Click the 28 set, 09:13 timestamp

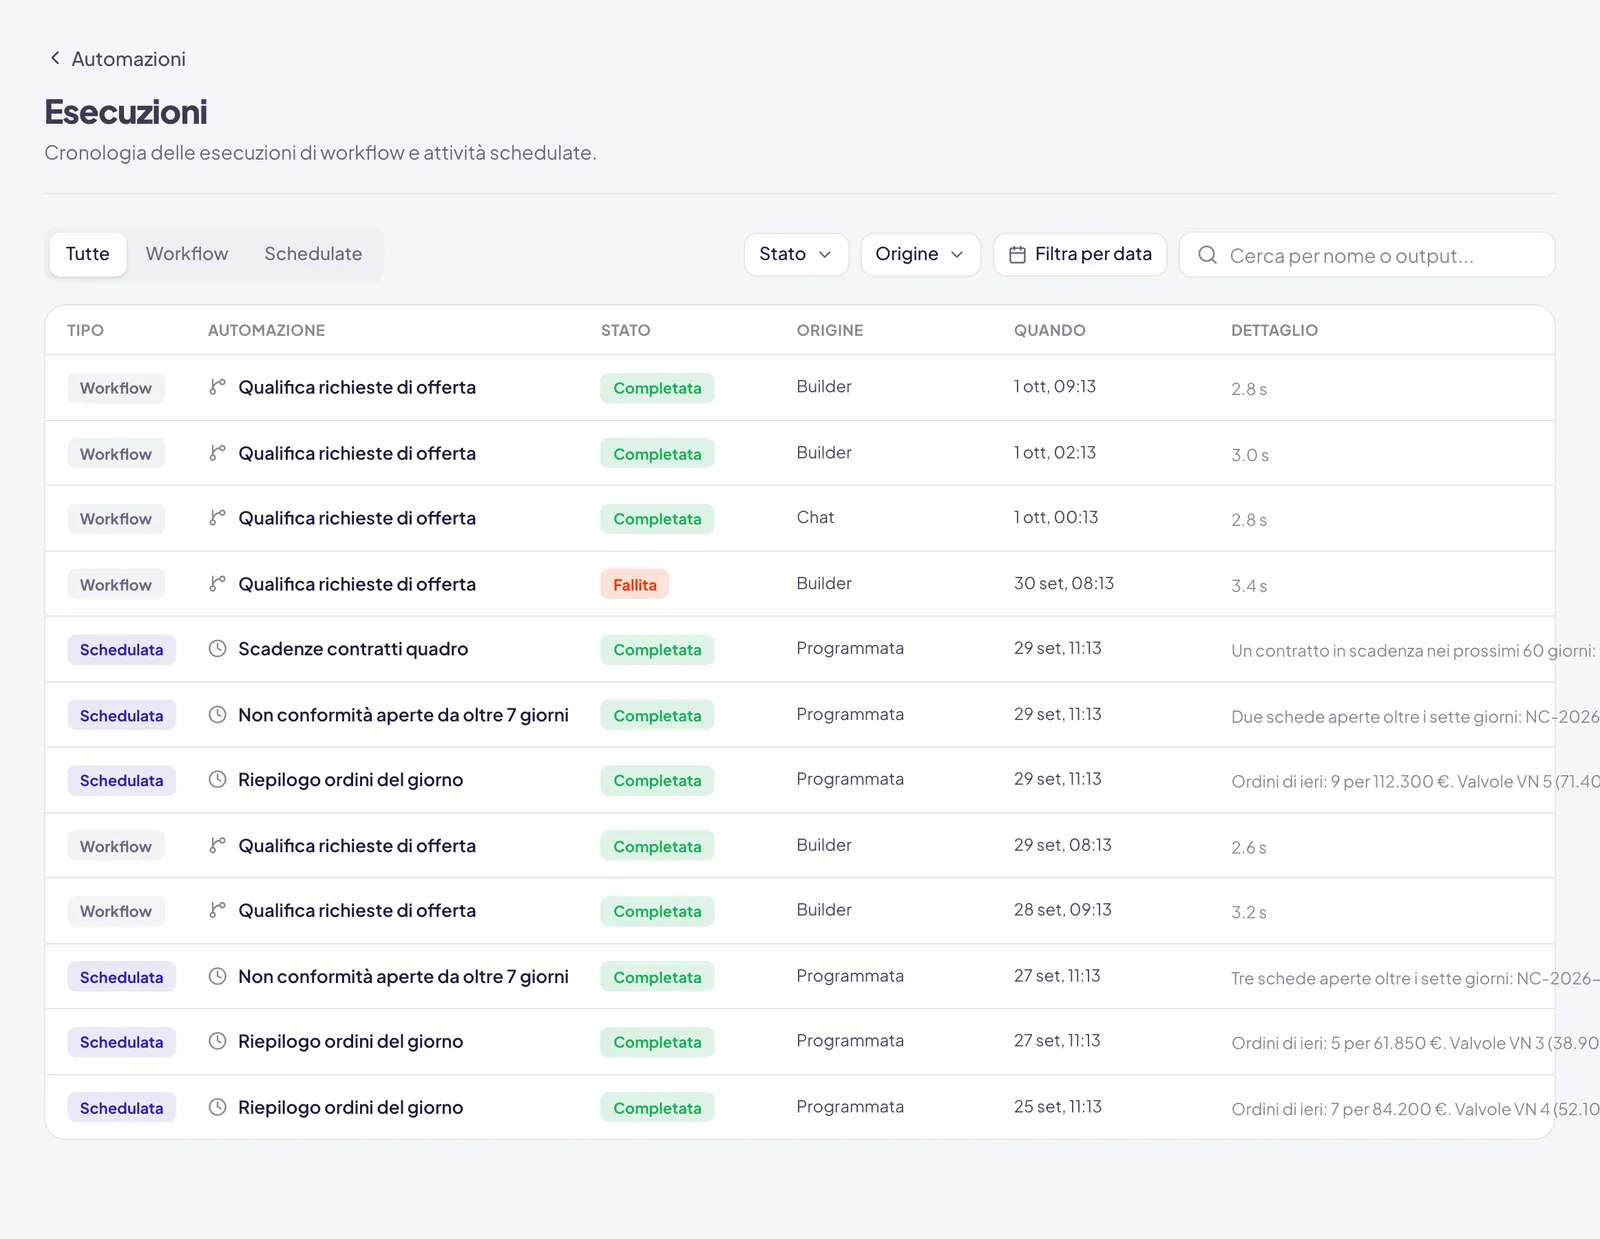[x=1063, y=910]
